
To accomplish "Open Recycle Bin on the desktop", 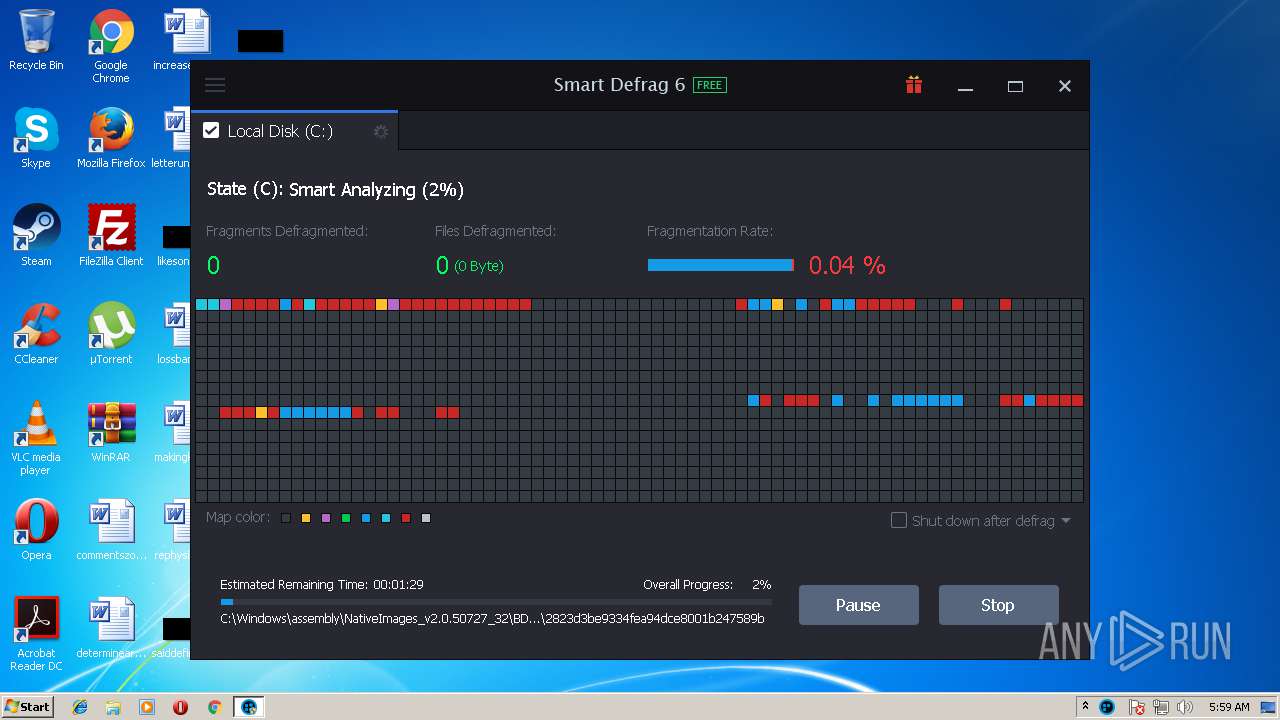I will coord(36,41).
